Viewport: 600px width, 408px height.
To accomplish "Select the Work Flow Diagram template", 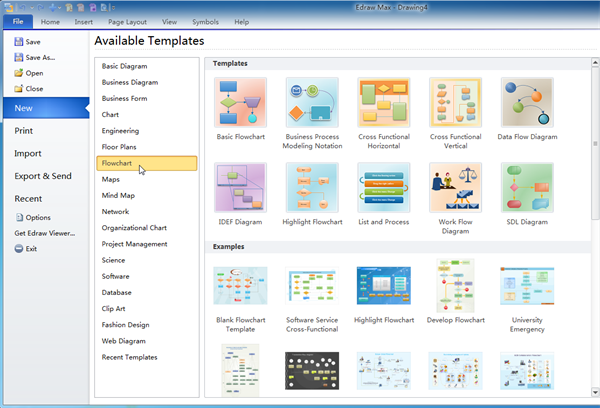I will pos(455,188).
